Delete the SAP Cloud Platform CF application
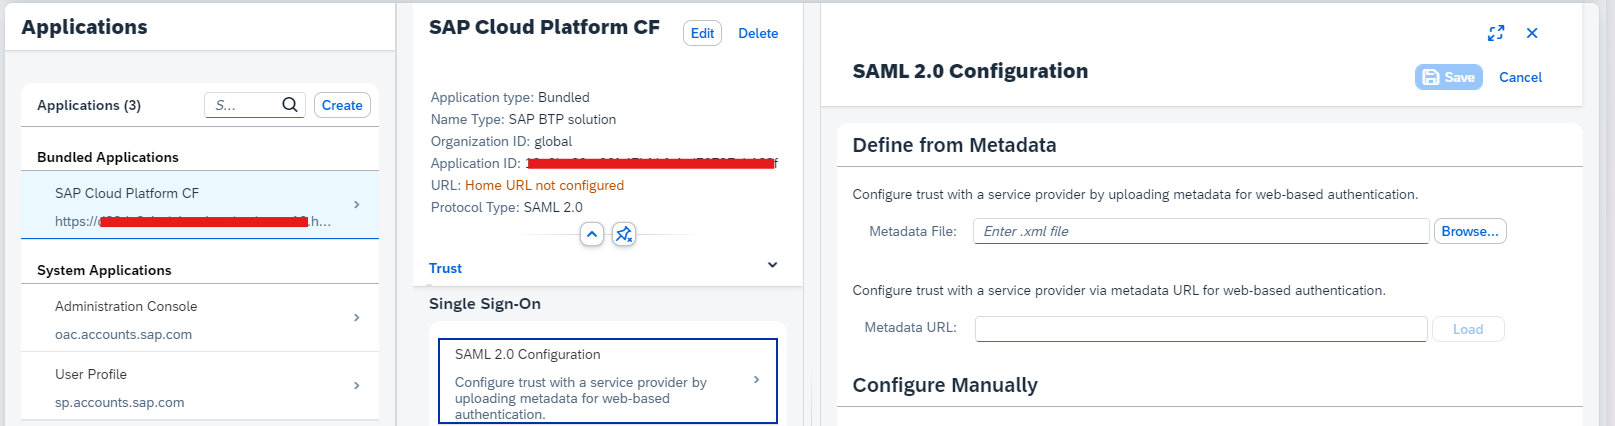Screen dimensions: 1615x426 click(x=757, y=33)
